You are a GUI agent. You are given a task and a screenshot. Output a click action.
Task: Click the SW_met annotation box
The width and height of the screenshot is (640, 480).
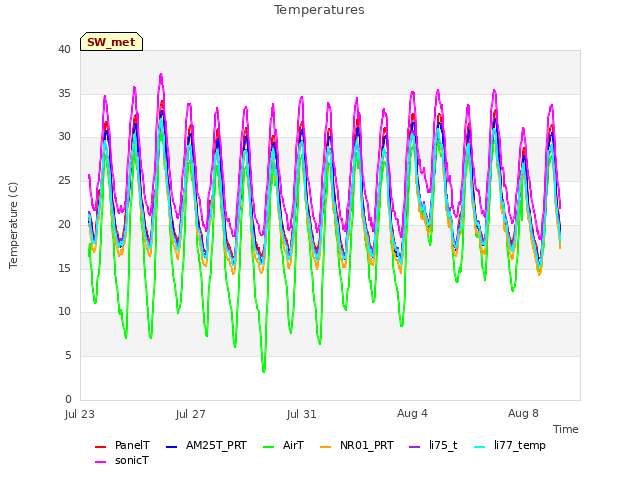(111, 42)
